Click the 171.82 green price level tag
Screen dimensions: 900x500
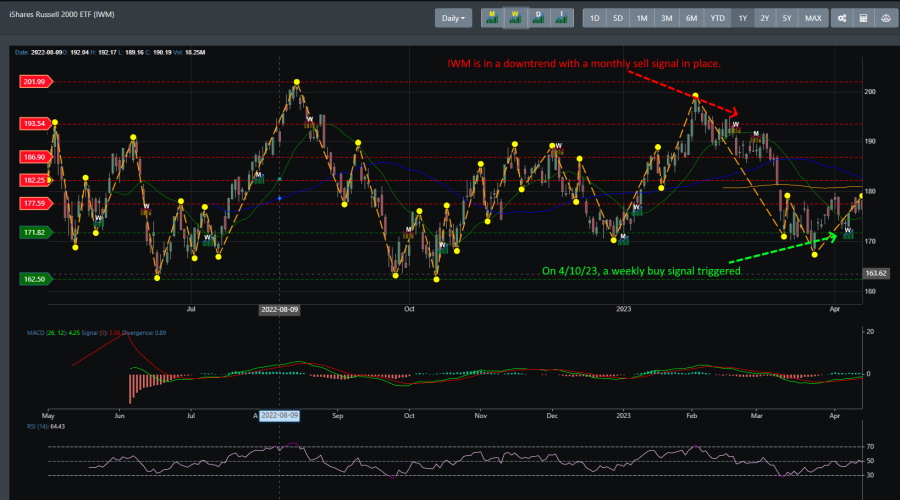click(x=36, y=232)
